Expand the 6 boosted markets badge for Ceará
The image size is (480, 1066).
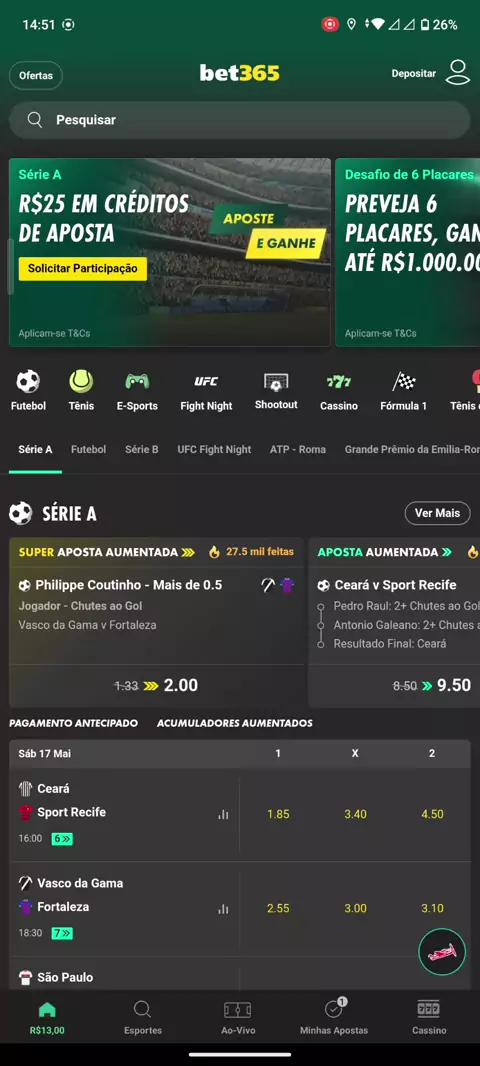(x=62, y=839)
